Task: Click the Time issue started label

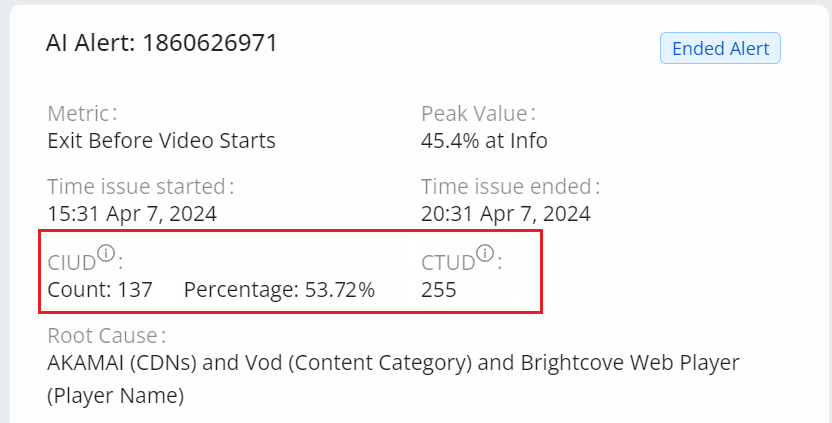Action: coord(140,187)
